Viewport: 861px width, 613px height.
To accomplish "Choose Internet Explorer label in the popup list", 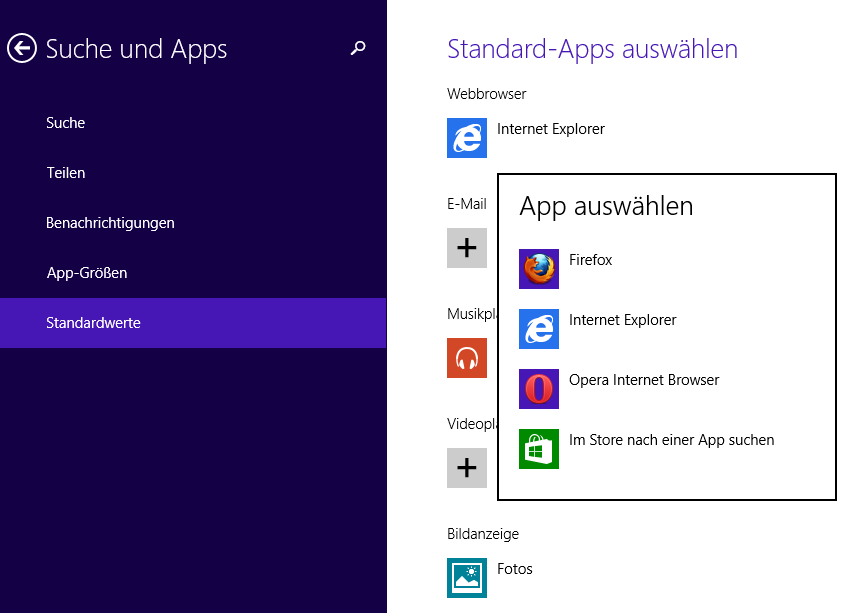I will tap(623, 320).
